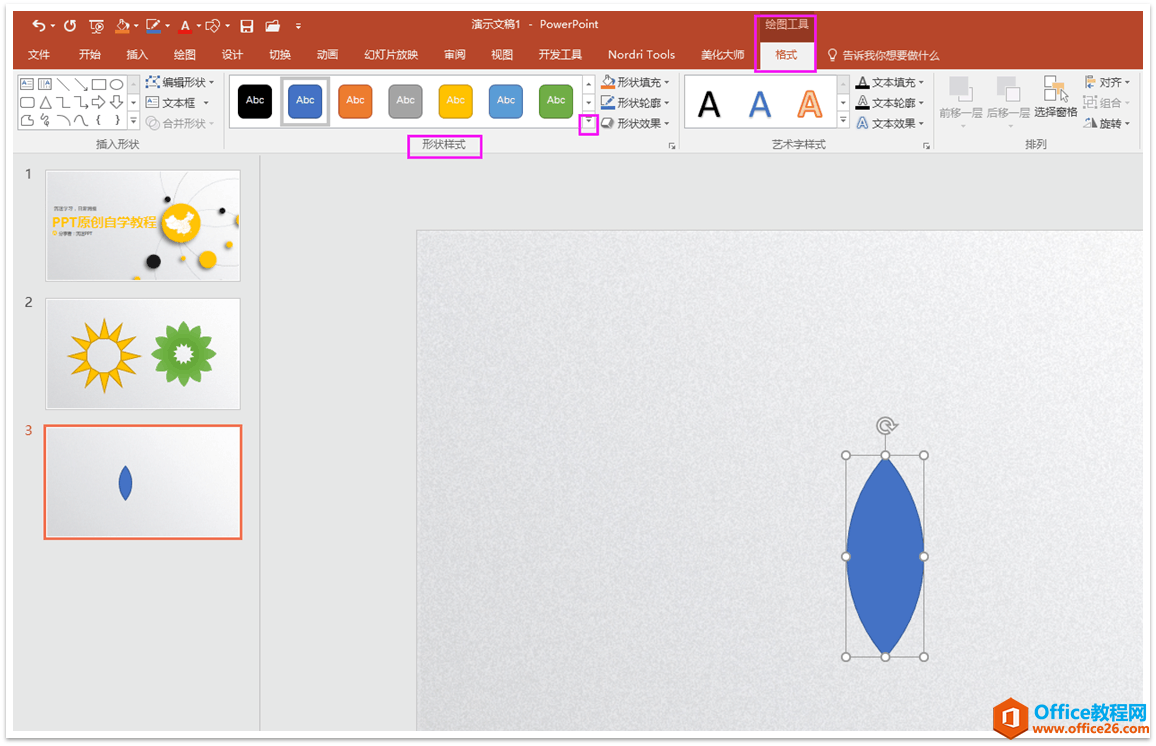Select the vertical text box shape icon

point(45,84)
